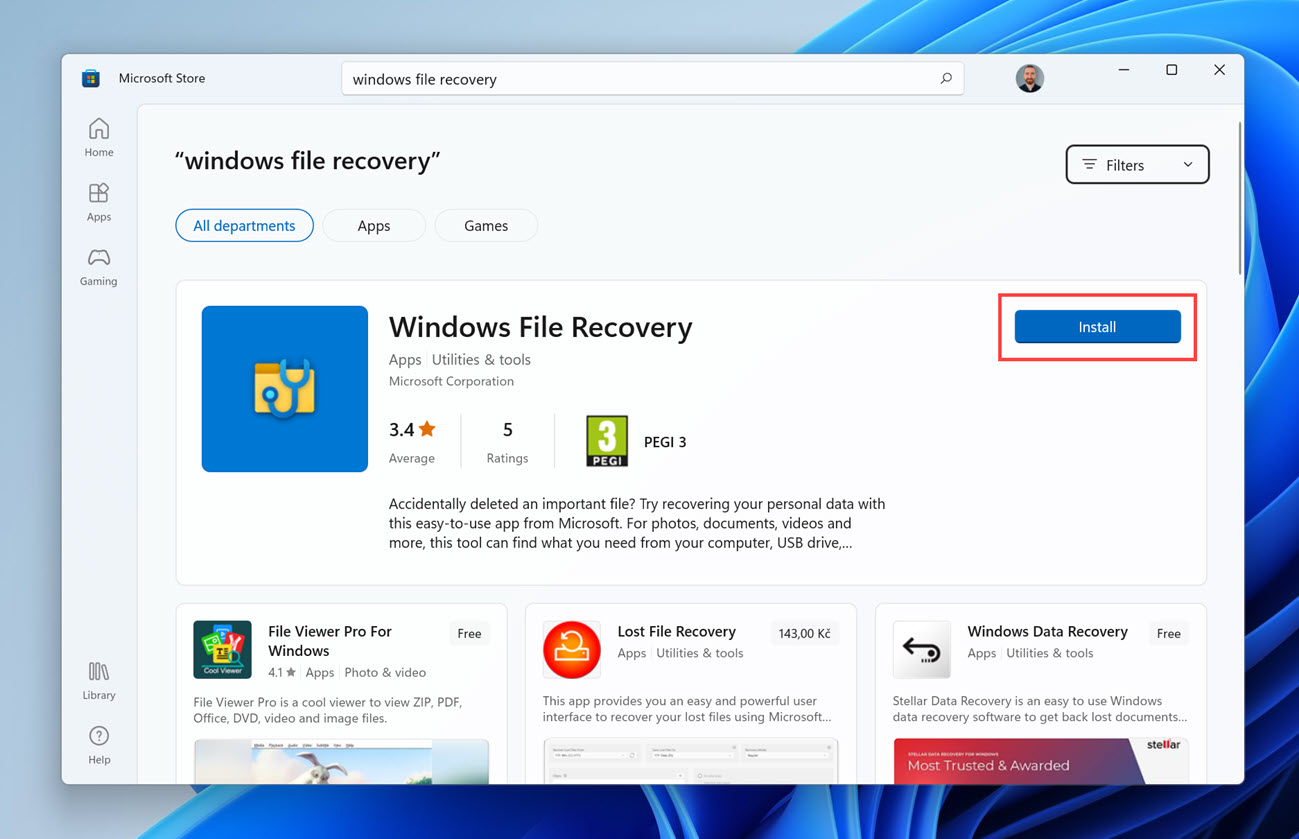Click the Microsoft Store logo icon
The height and width of the screenshot is (839, 1299).
(x=91, y=78)
